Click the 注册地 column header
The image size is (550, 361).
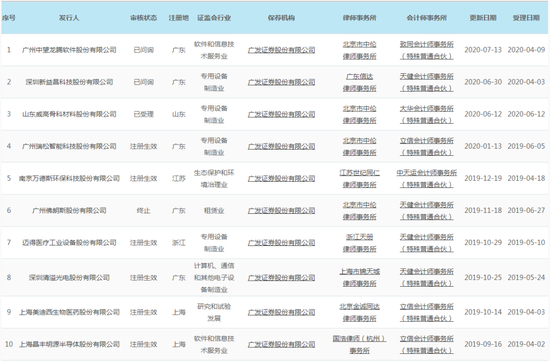(179, 18)
